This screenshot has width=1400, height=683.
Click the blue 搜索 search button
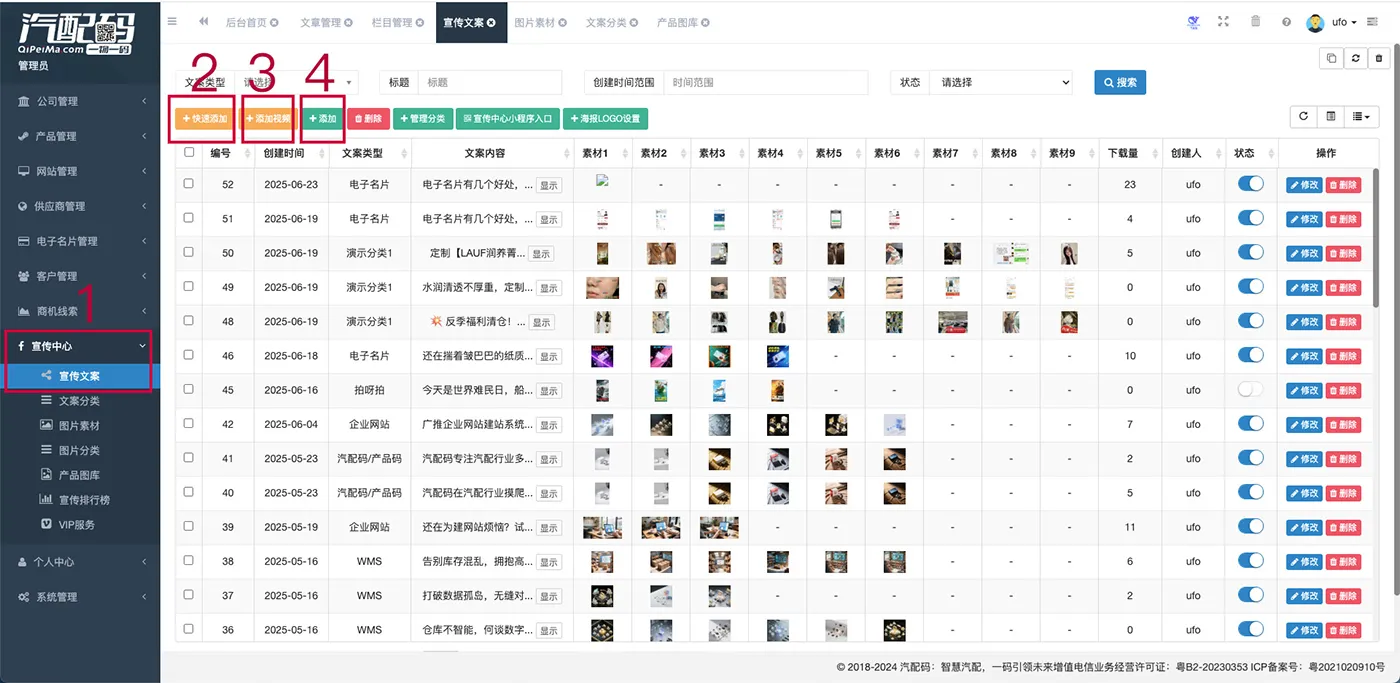(1120, 83)
